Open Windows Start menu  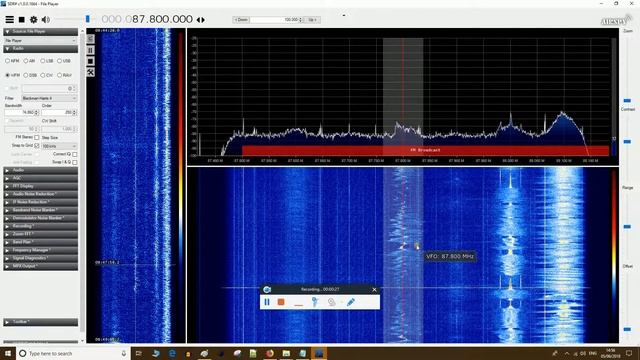click(x=8, y=353)
